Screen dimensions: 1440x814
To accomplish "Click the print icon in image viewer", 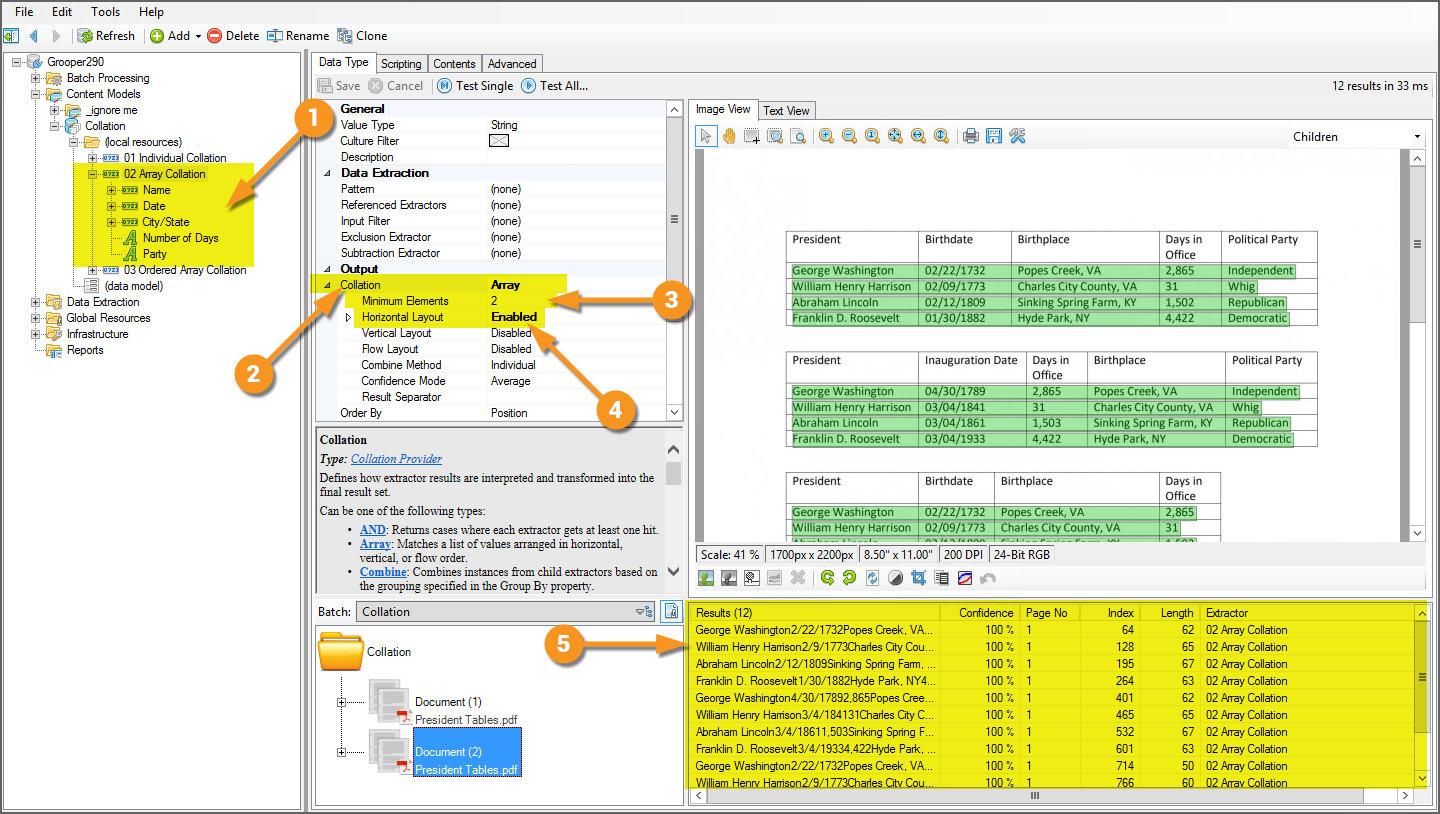I will (970, 136).
